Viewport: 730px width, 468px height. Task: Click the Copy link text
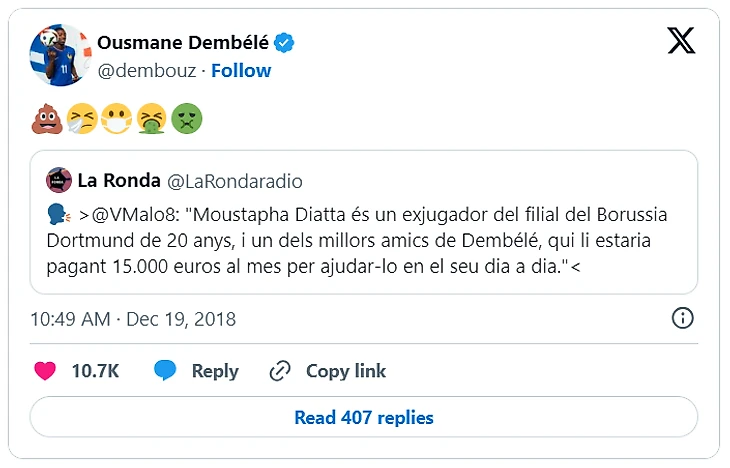click(x=346, y=371)
